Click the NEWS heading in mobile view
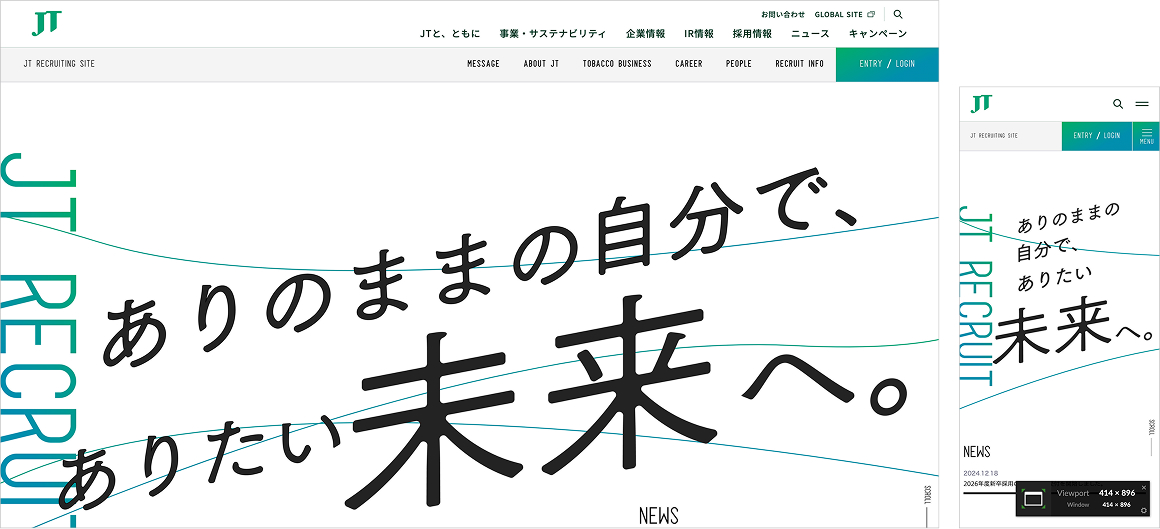 click(x=977, y=451)
